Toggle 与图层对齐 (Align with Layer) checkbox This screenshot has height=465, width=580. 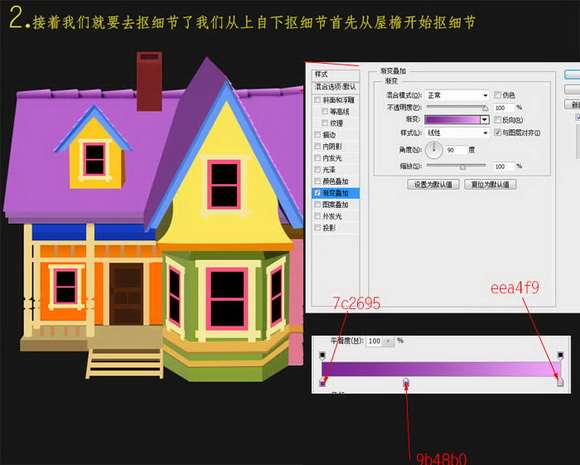[498, 132]
